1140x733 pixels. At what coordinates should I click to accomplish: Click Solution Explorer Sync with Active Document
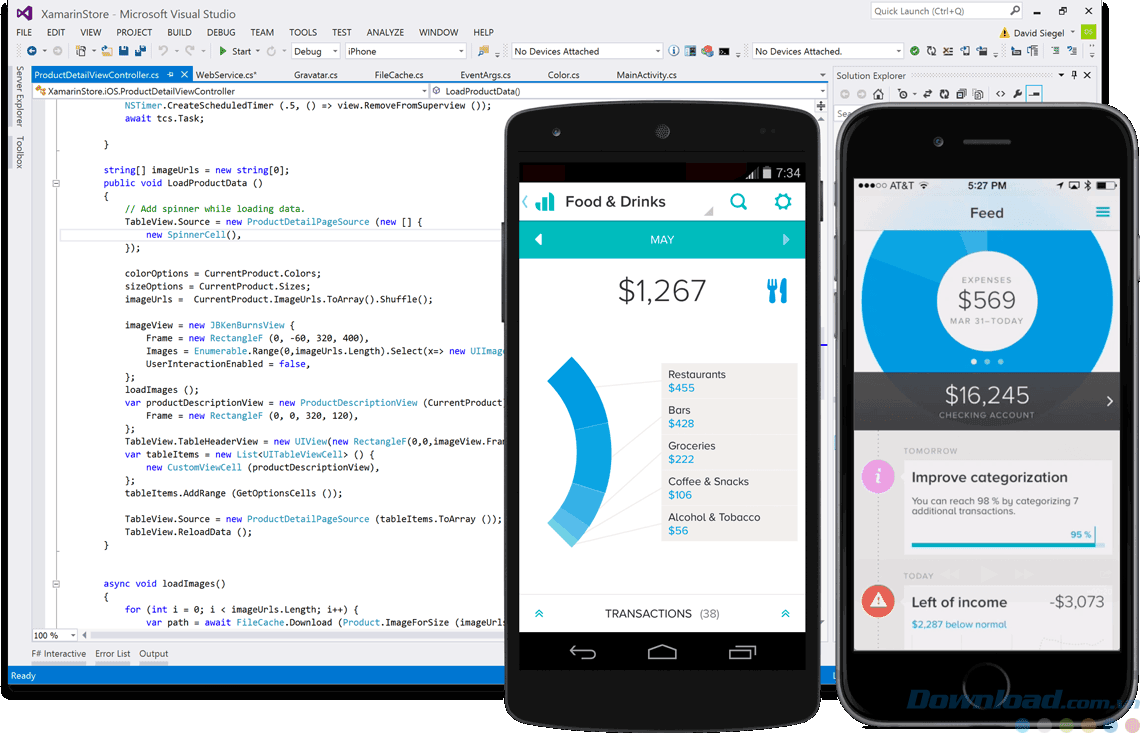(x=927, y=94)
